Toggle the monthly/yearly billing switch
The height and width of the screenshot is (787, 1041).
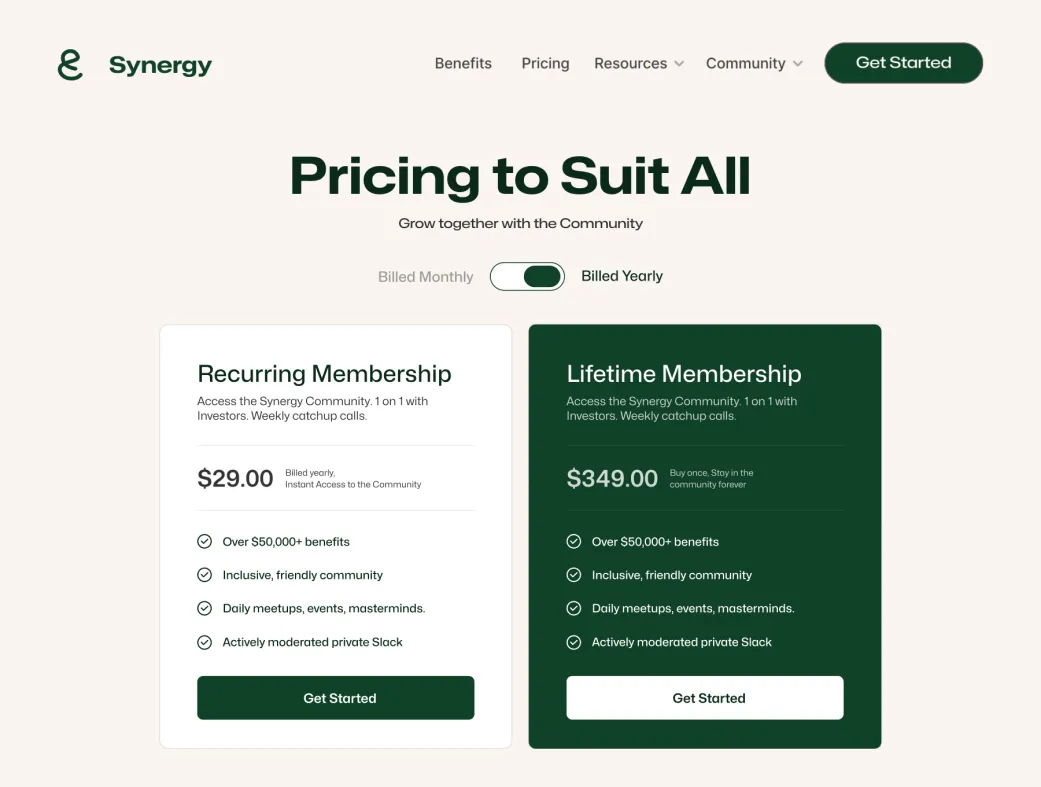pyautogui.click(x=527, y=276)
